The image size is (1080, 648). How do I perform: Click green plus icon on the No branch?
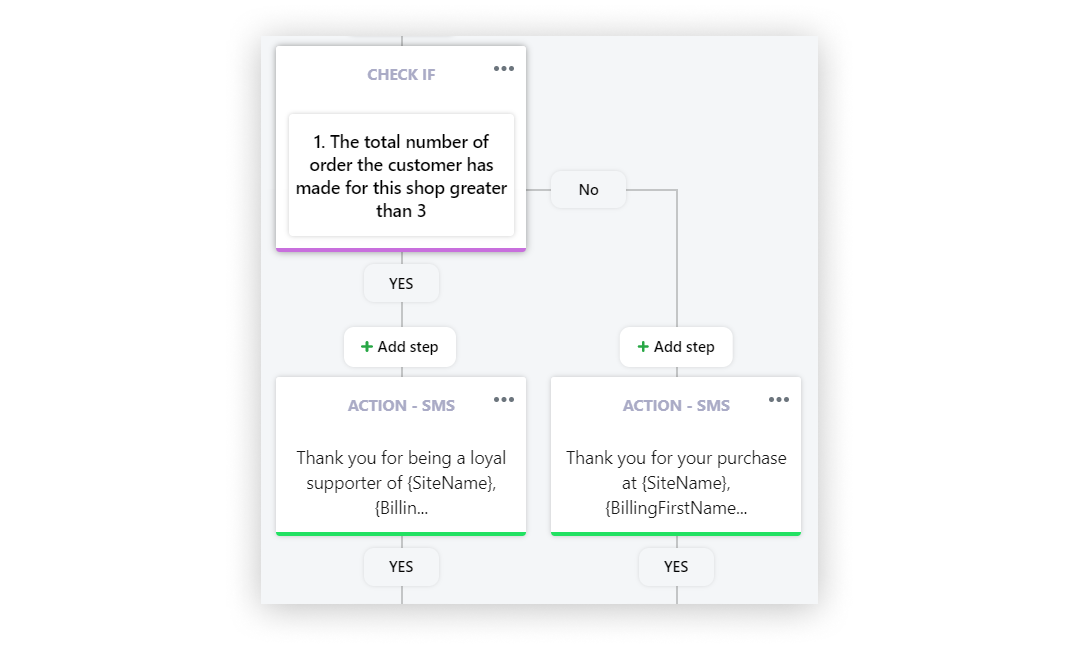click(643, 346)
